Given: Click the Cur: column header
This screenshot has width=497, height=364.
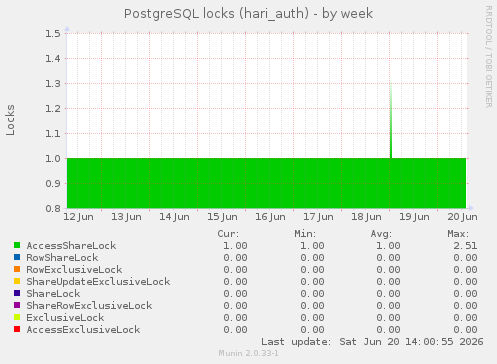Looking at the screenshot, I should pos(228,234).
